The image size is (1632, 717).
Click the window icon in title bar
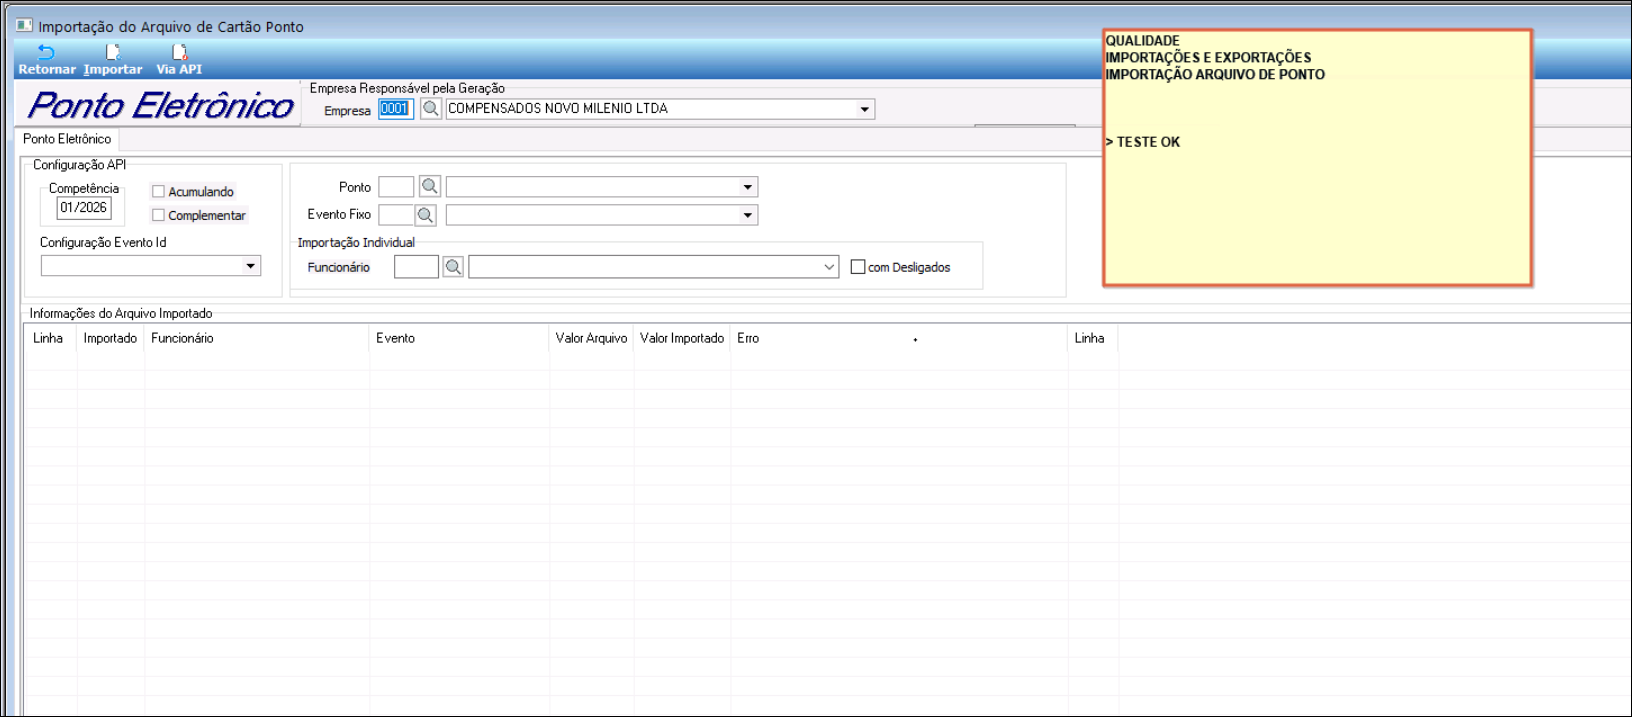click(x=24, y=26)
